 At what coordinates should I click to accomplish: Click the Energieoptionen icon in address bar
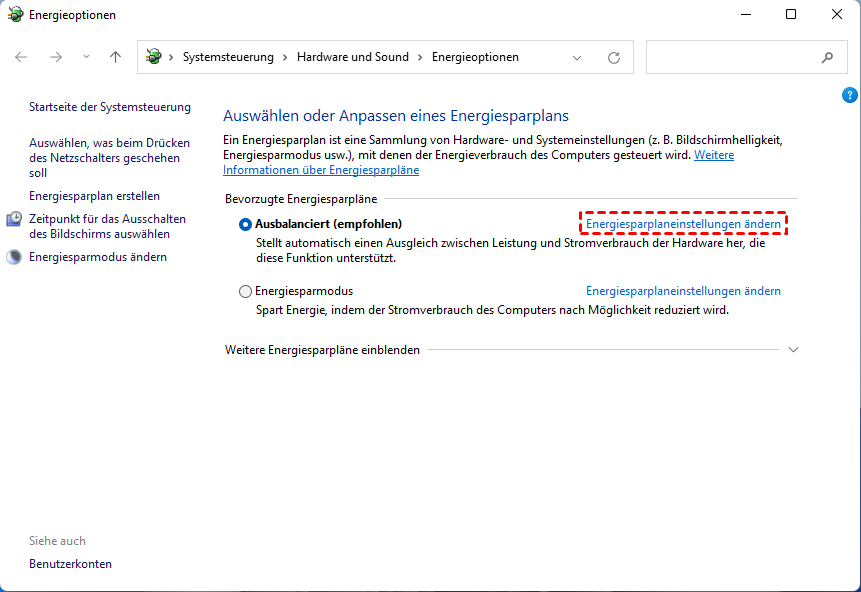154,57
